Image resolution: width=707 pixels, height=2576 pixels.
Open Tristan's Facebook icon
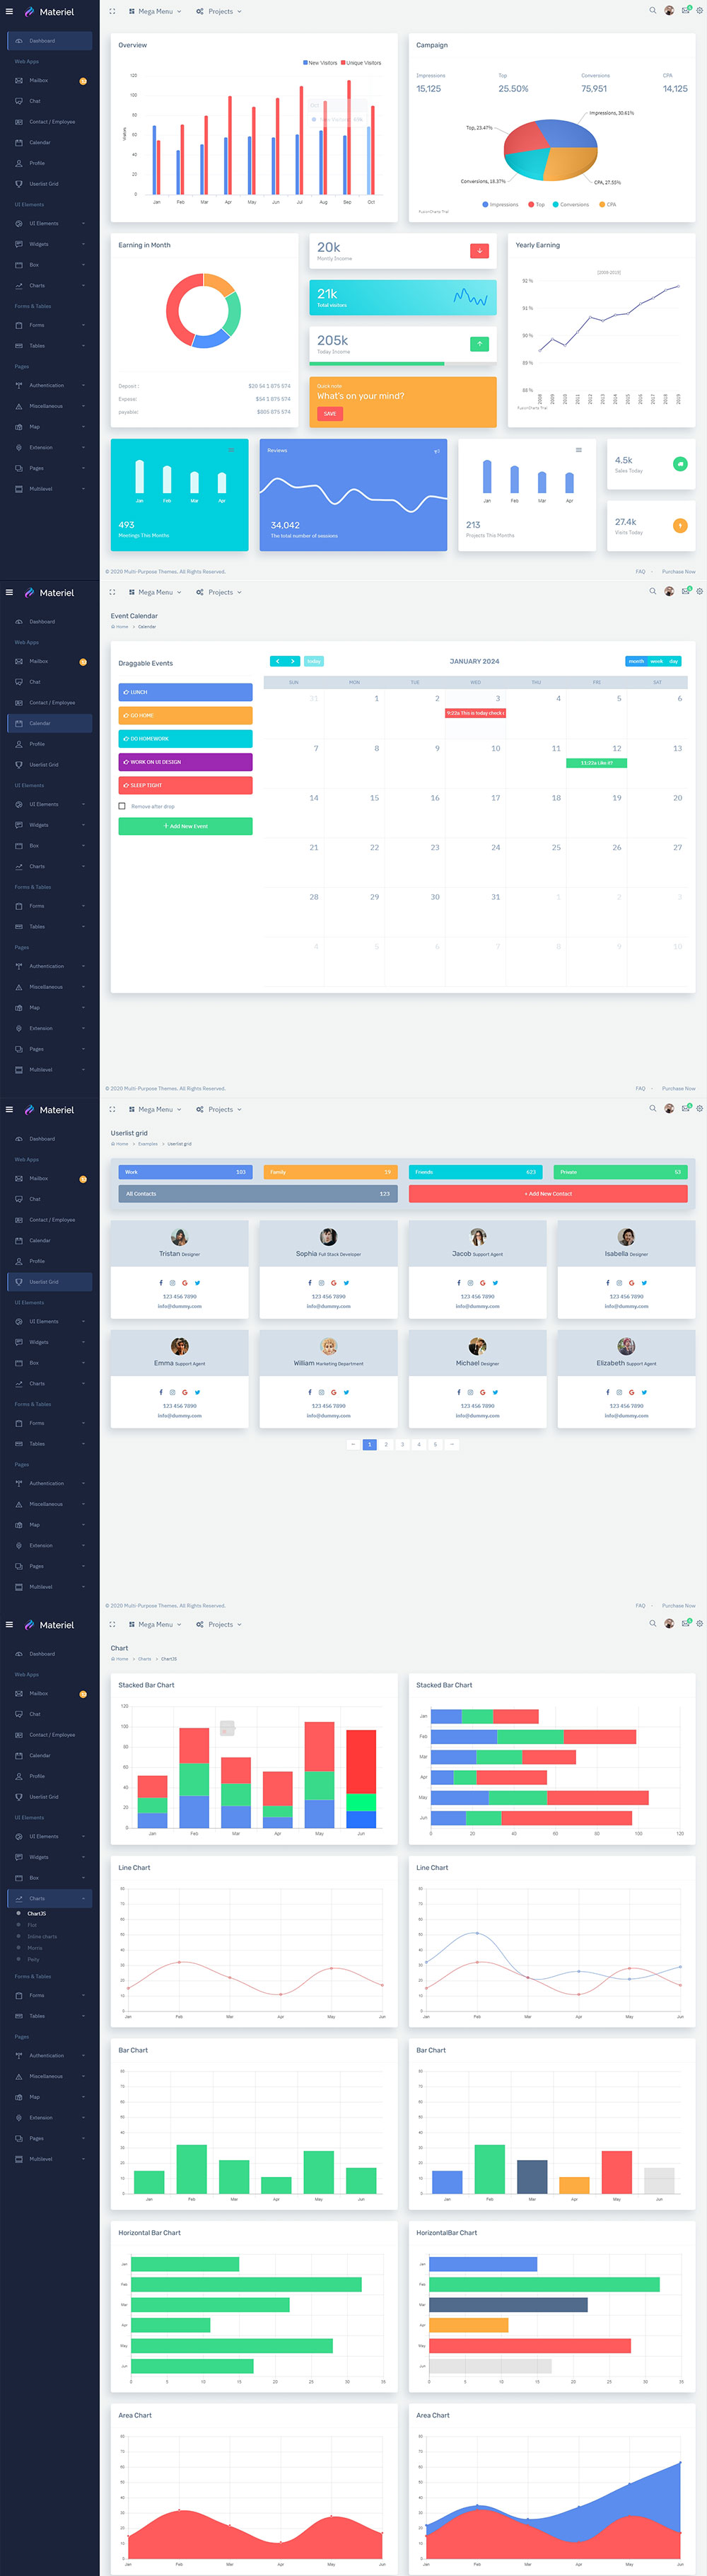[x=161, y=1283]
